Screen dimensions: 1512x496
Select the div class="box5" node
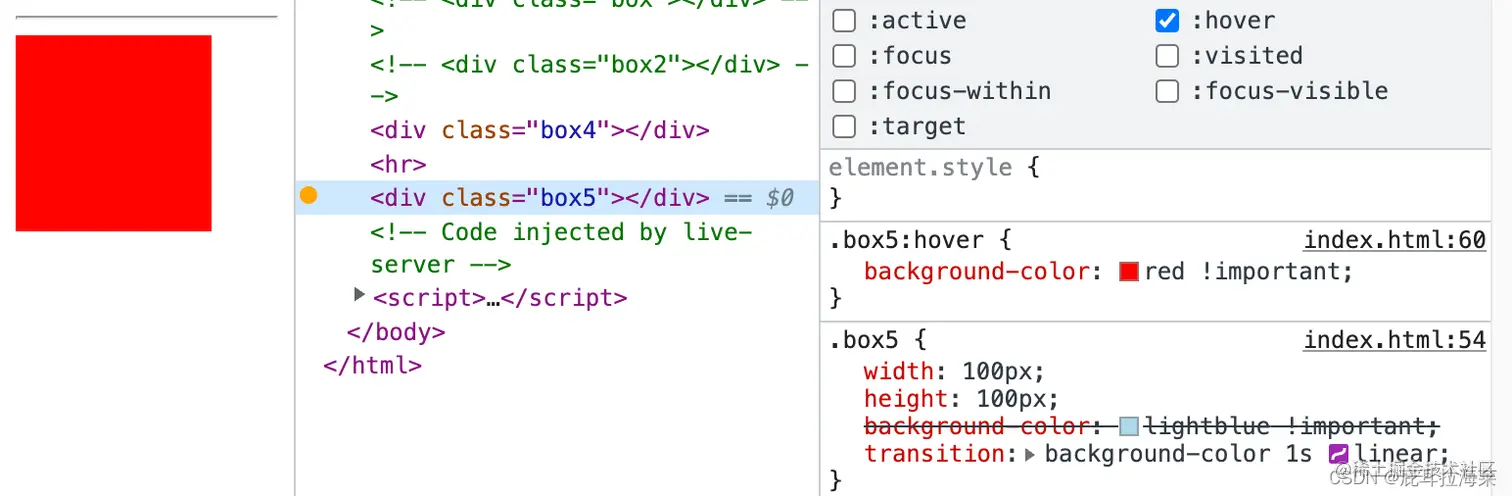click(x=540, y=198)
